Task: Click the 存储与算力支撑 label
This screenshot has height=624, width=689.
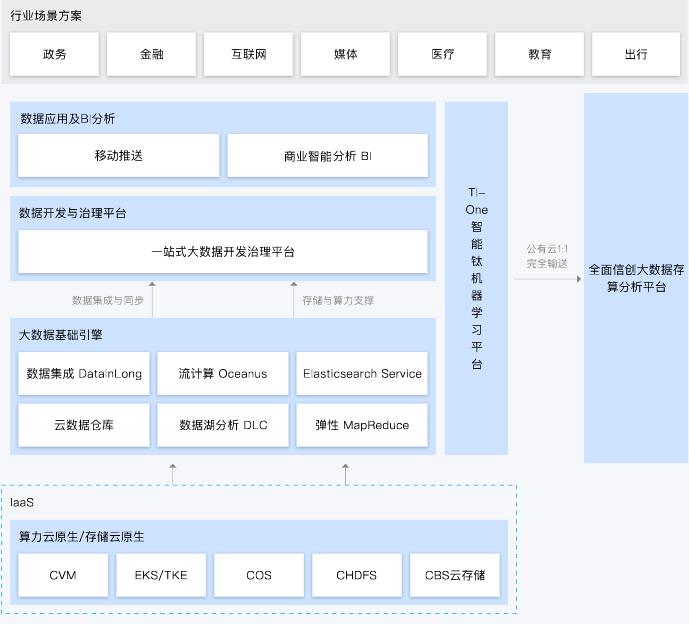Action: click(337, 301)
